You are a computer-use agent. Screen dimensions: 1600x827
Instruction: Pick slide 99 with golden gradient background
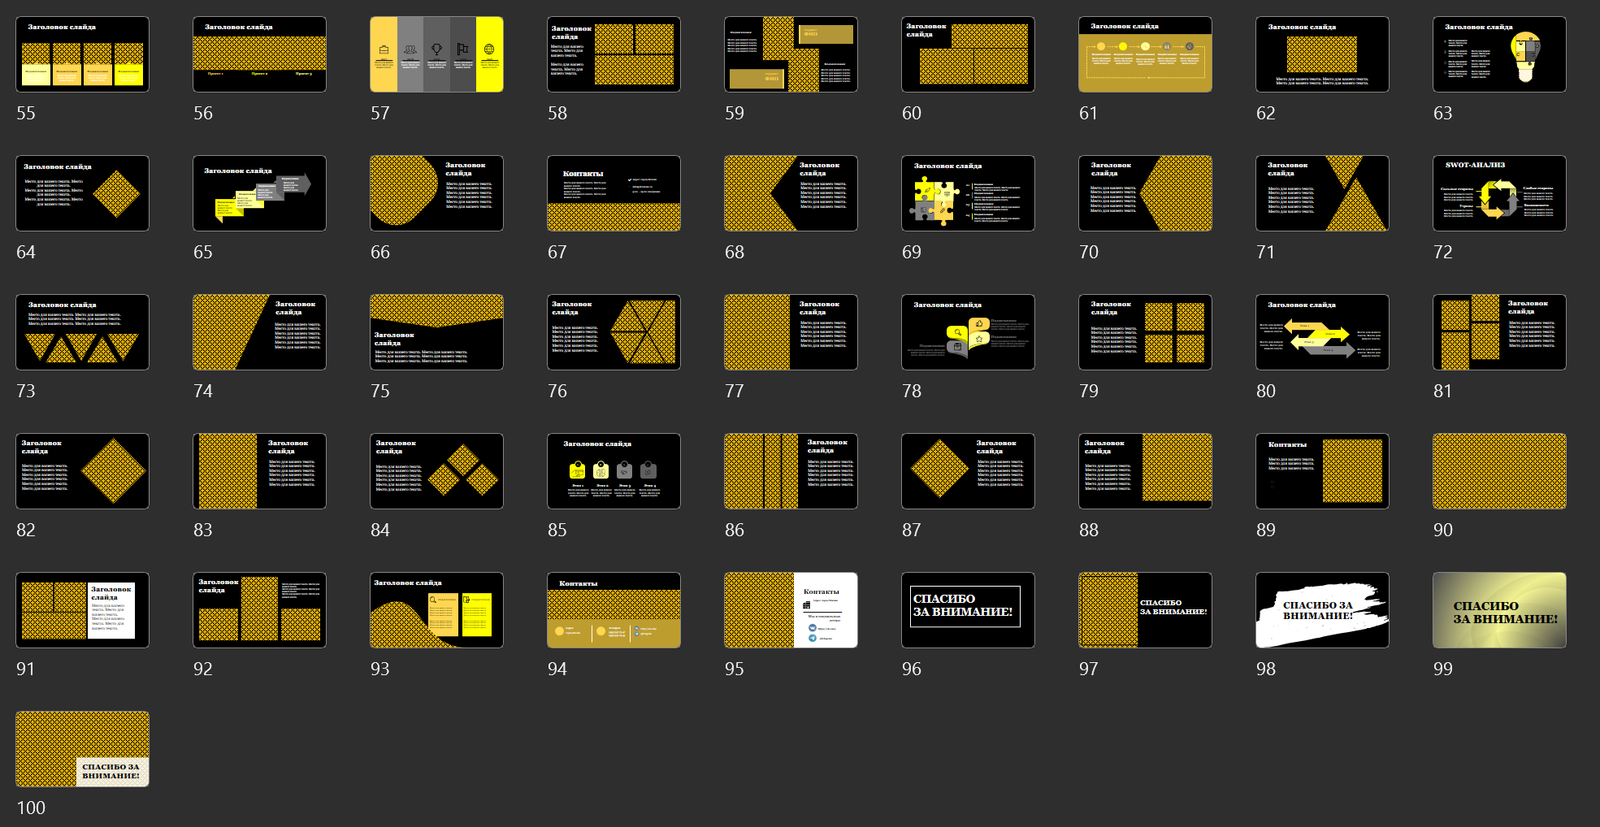tap(1499, 610)
